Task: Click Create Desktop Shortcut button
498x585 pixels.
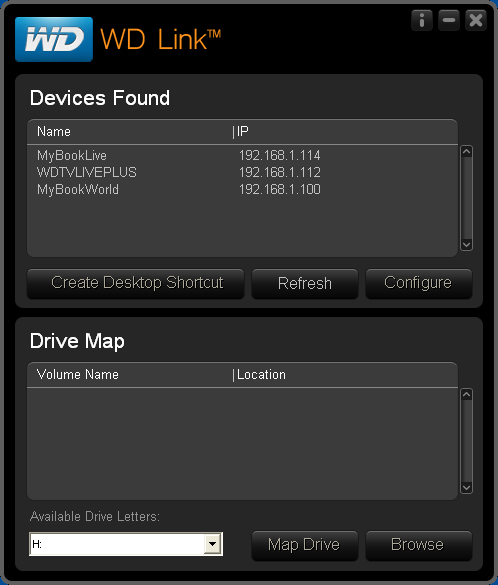Action: pyautogui.click(x=136, y=283)
